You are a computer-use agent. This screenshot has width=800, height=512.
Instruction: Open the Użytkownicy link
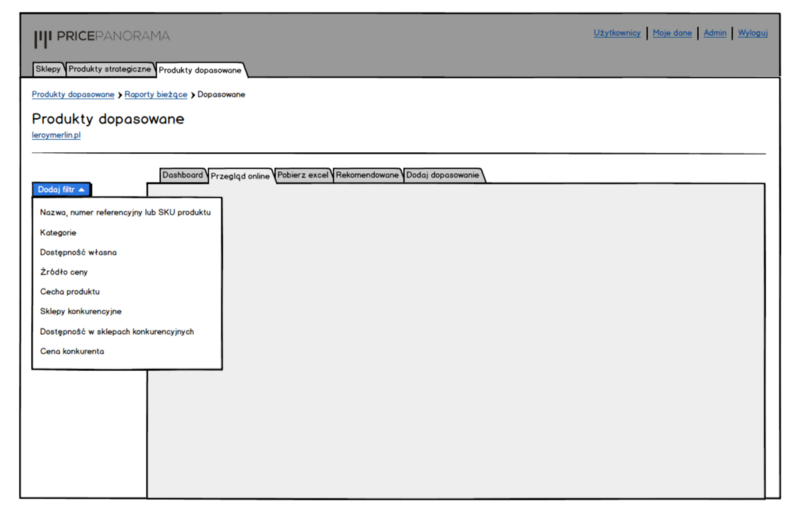[x=617, y=33]
